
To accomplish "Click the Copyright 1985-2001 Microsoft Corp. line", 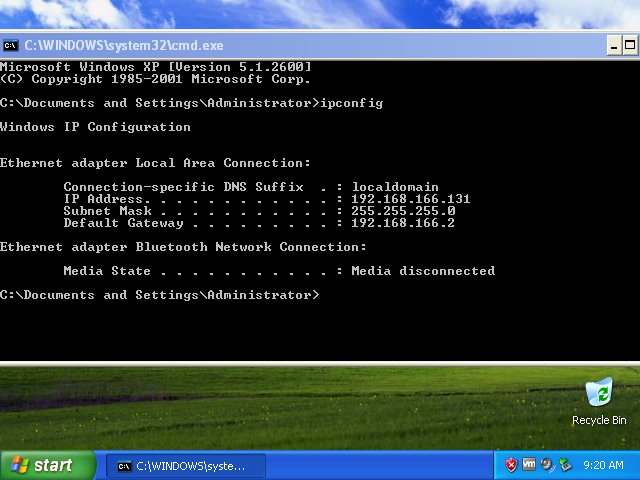I will [x=155, y=79].
